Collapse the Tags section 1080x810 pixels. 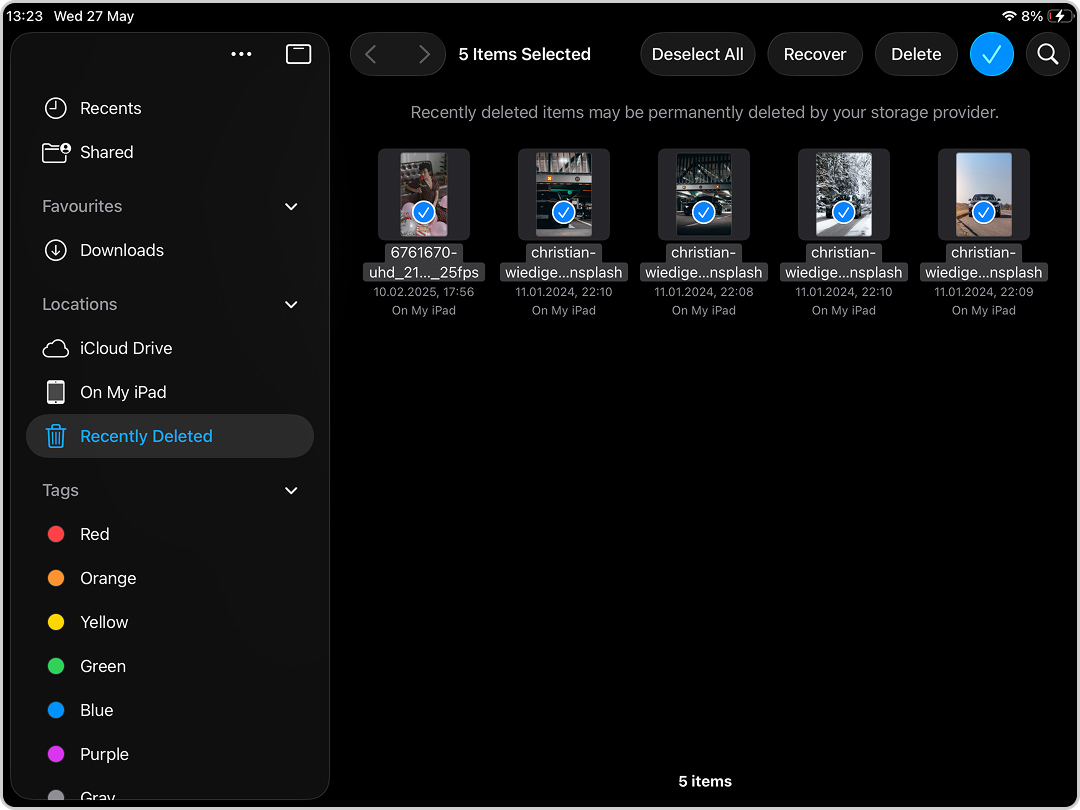tap(291, 490)
